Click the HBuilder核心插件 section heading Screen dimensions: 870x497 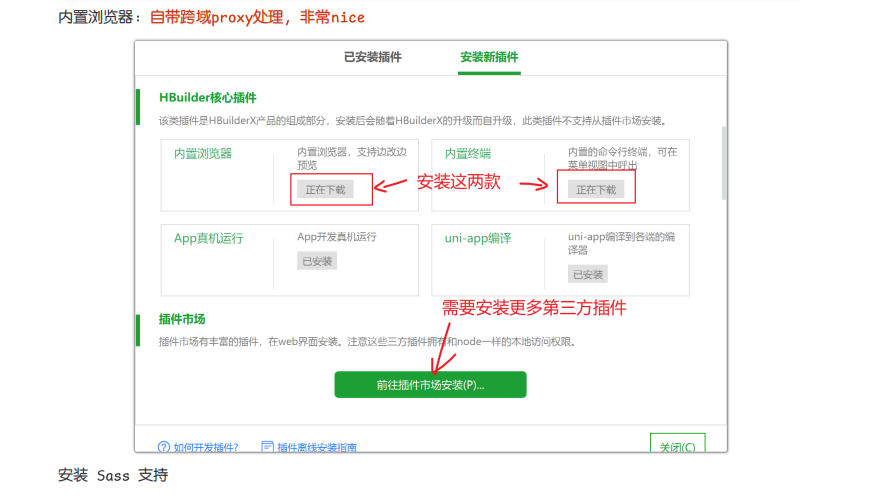(208, 98)
